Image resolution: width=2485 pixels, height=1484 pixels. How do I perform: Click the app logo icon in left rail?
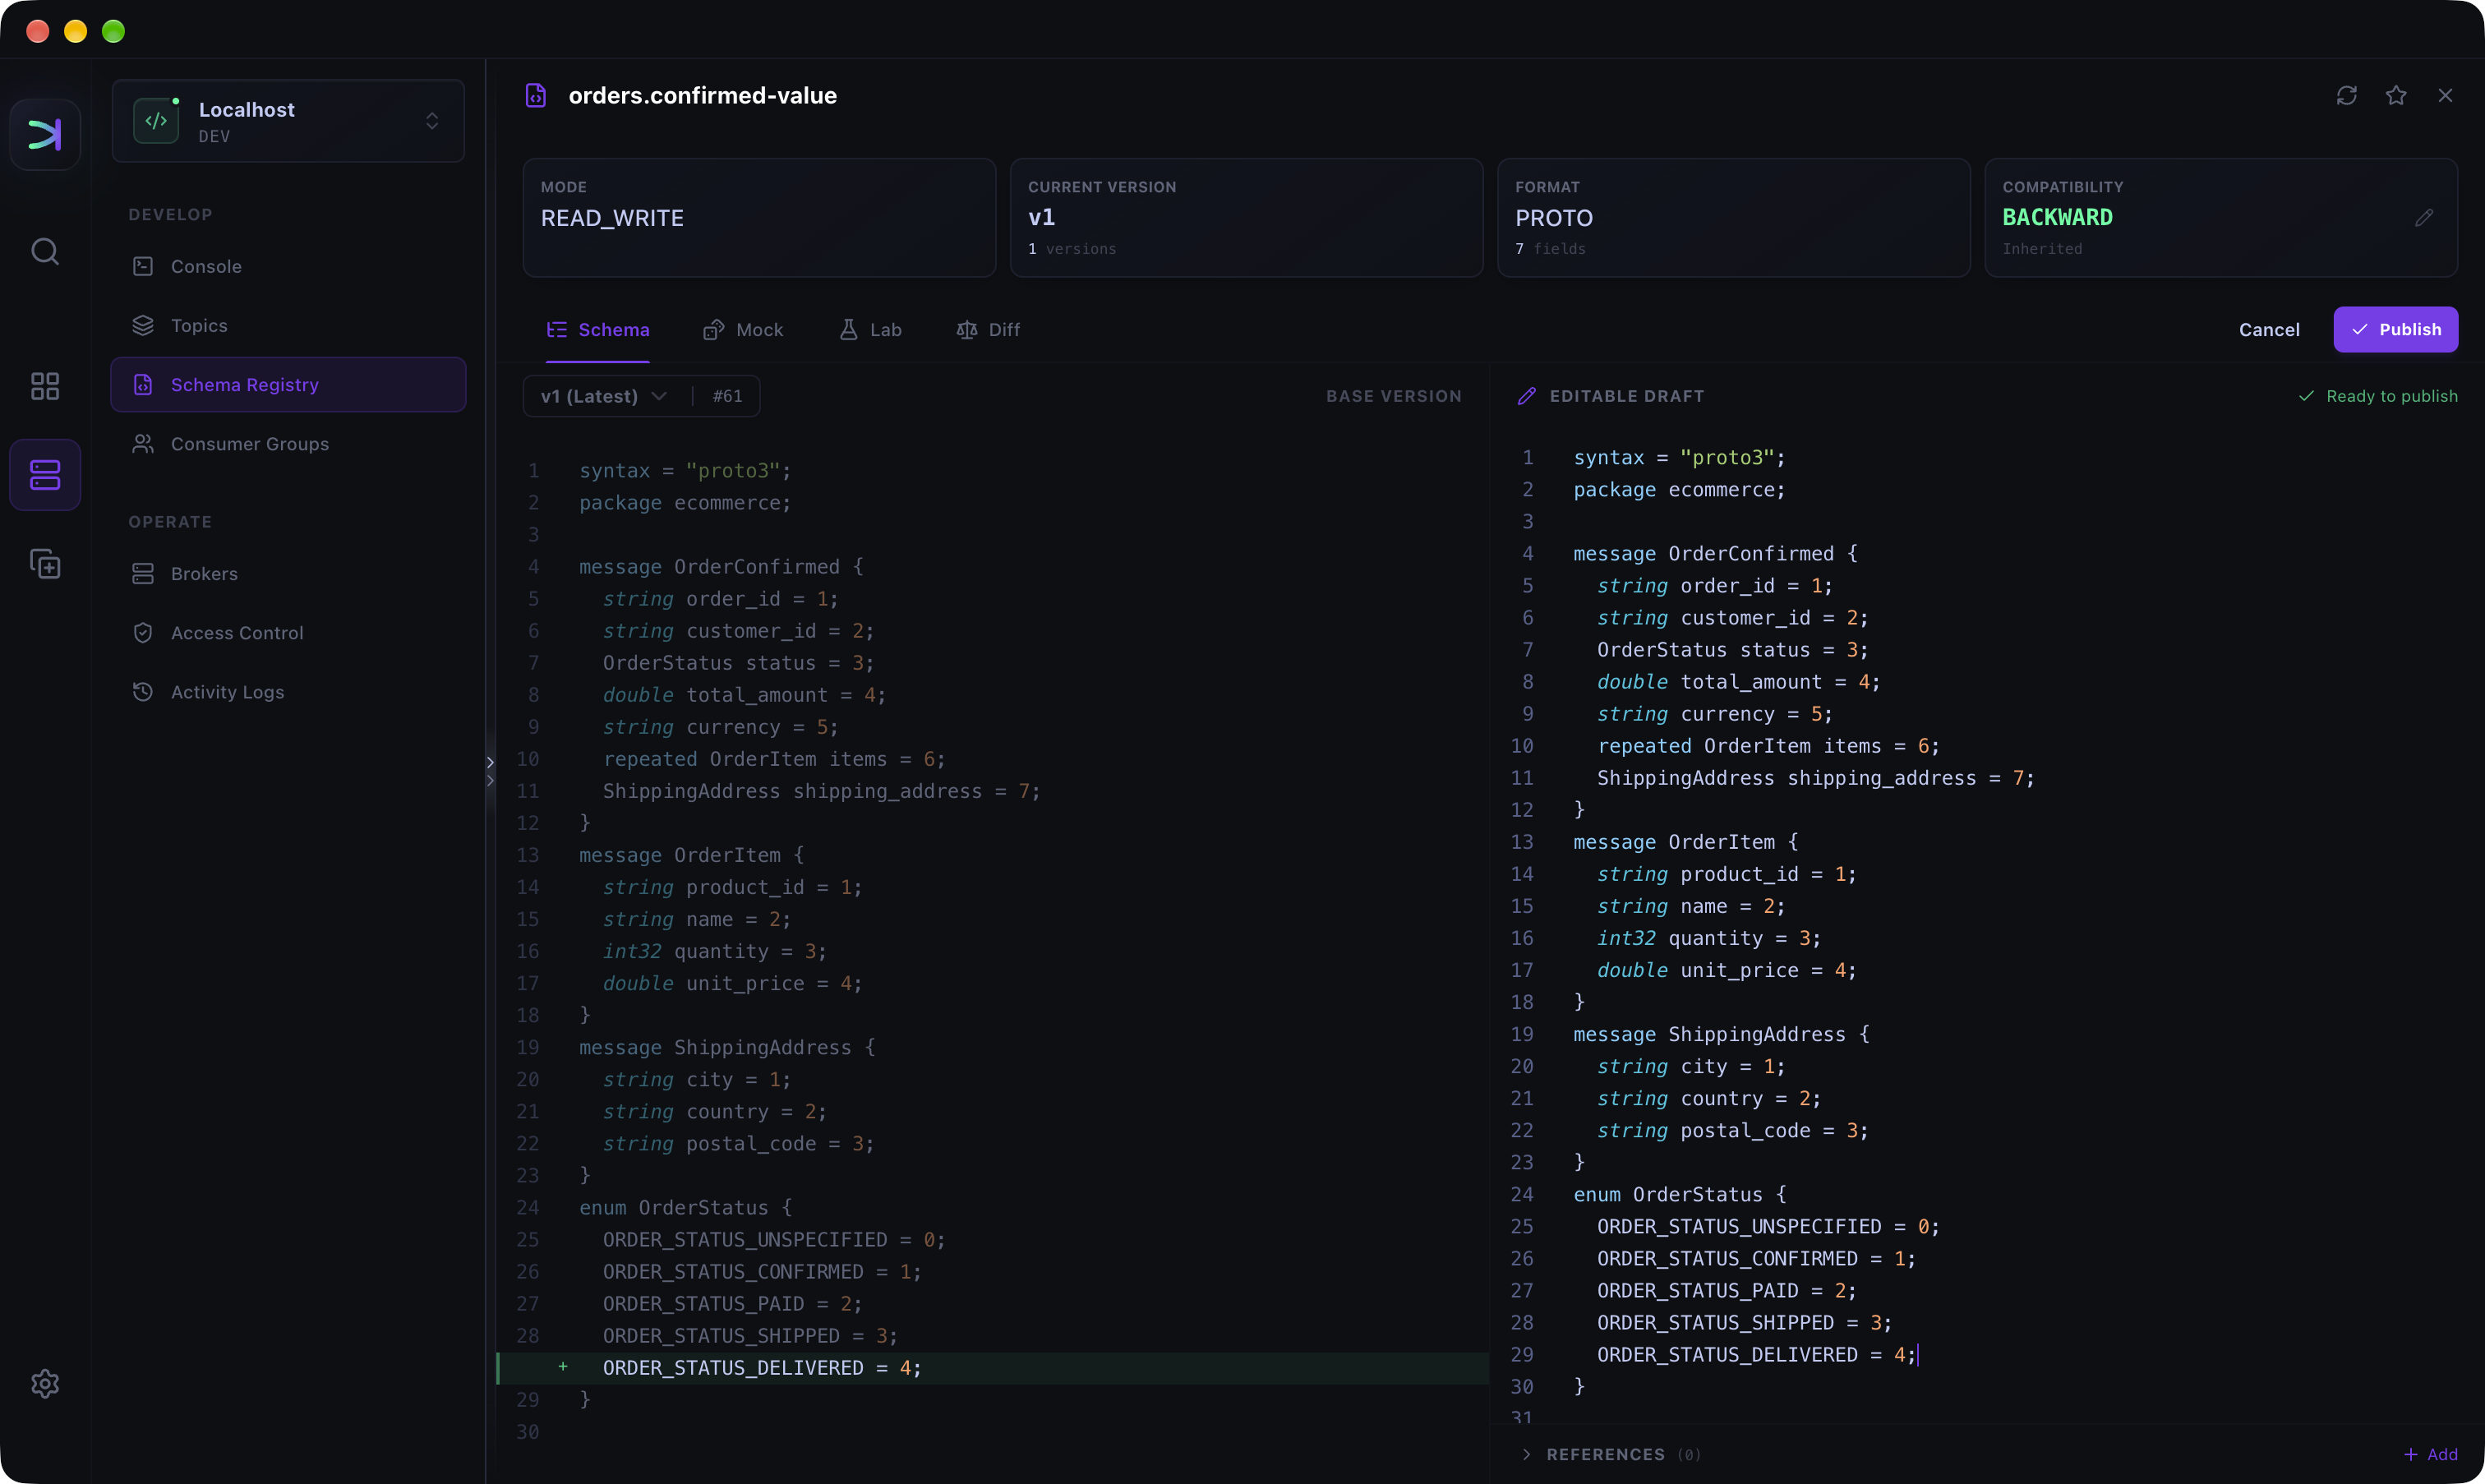tap(45, 134)
